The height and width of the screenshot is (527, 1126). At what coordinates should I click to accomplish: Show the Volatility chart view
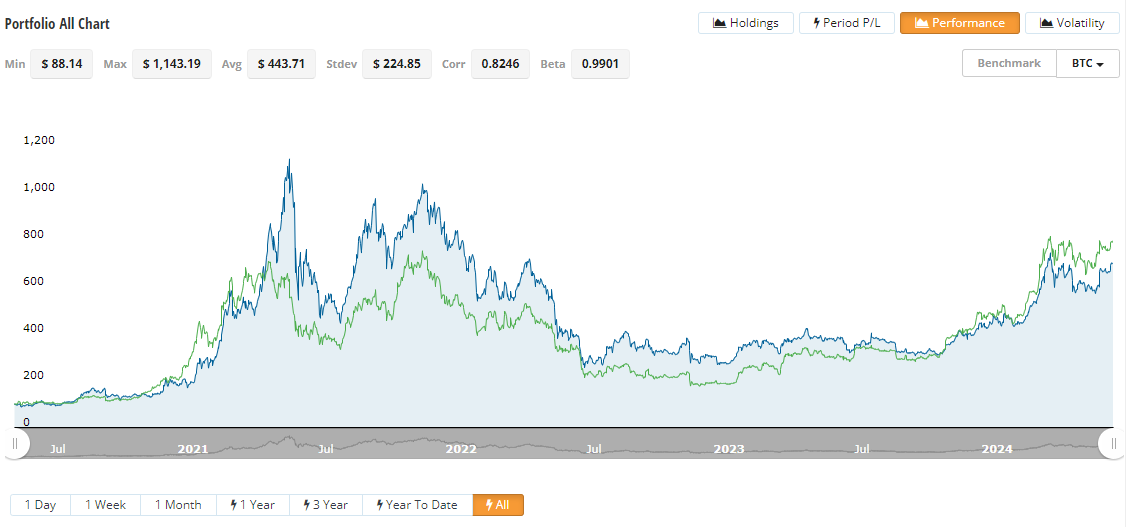[x=1072, y=23]
